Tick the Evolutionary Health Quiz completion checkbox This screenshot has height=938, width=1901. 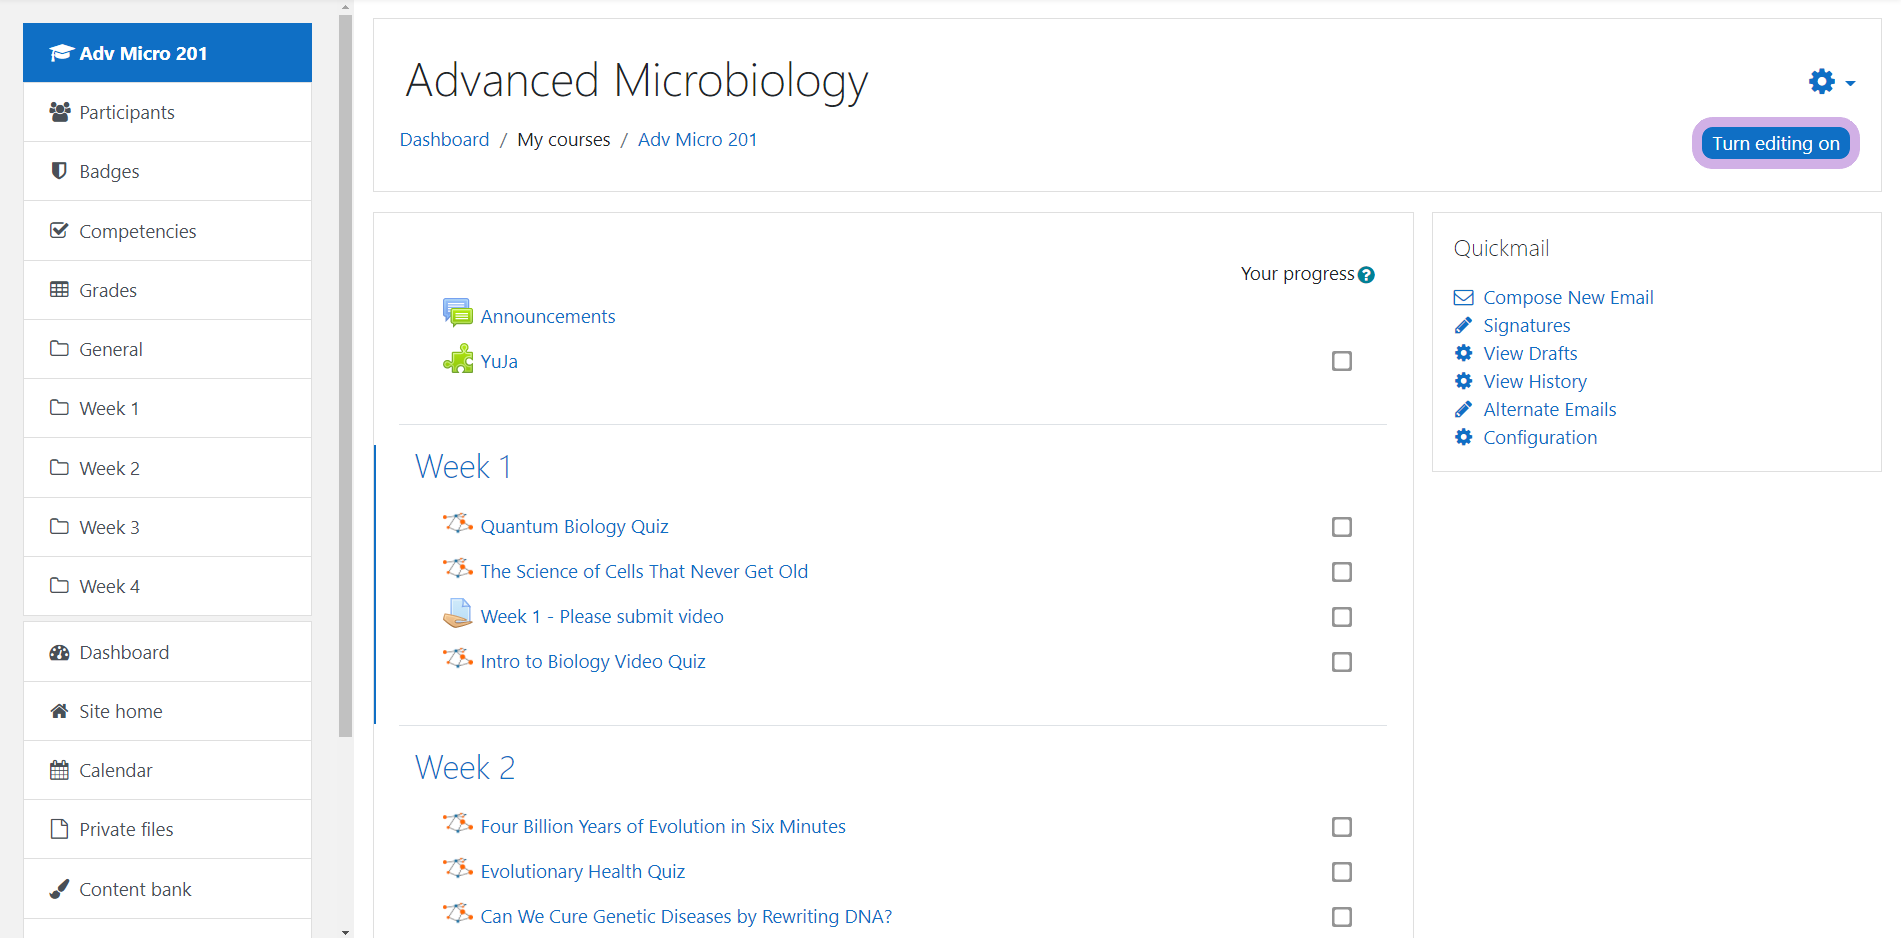(x=1341, y=872)
